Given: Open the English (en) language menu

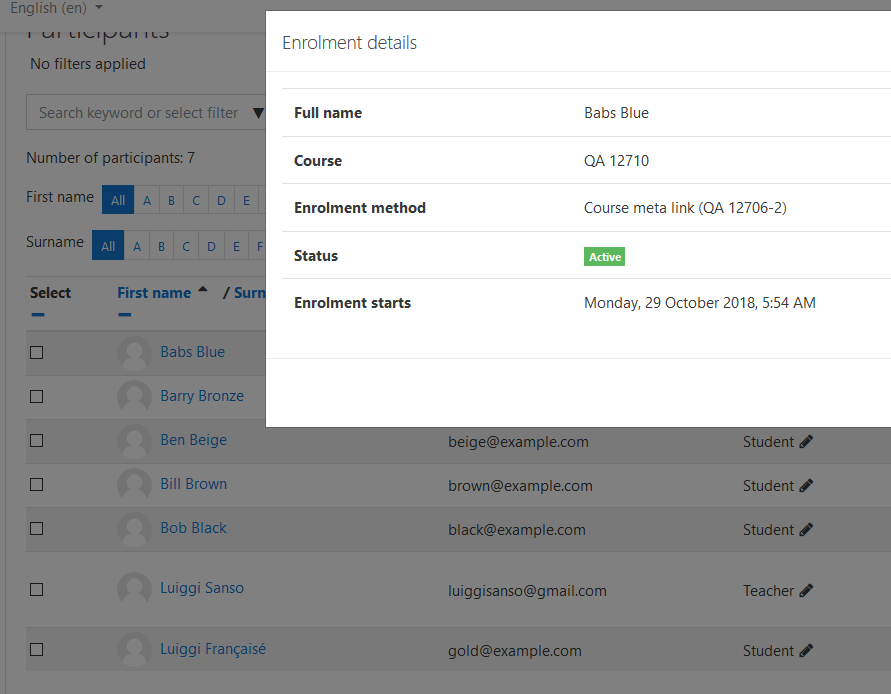Looking at the screenshot, I should tap(56, 8).
